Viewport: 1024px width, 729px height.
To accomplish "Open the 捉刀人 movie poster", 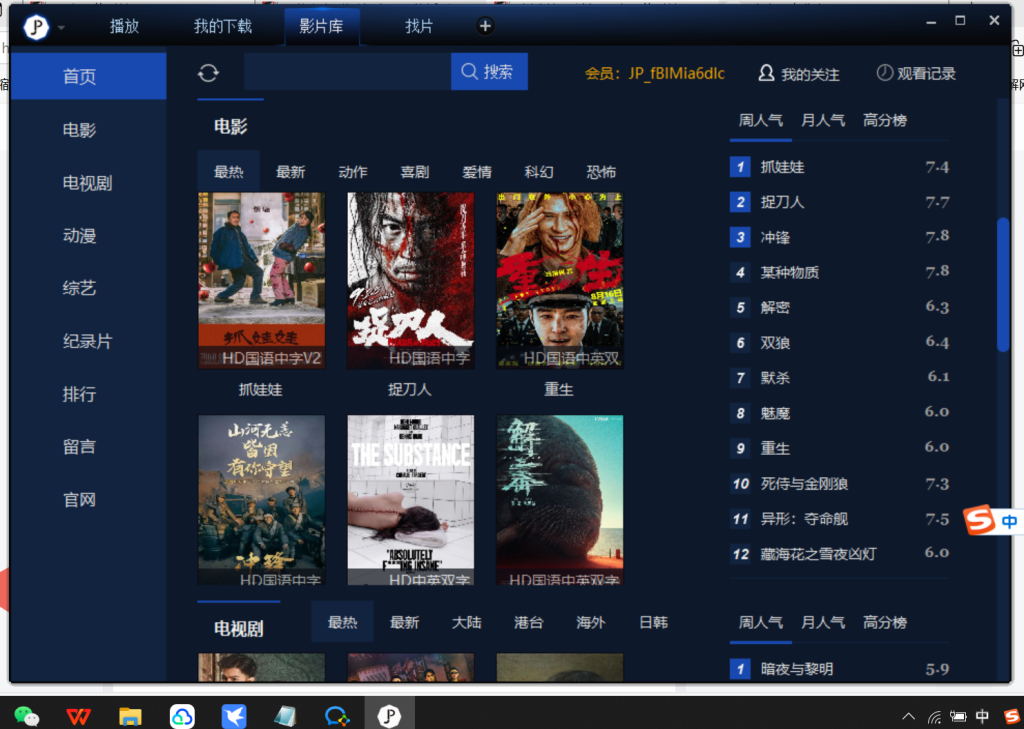I will pyautogui.click(x=411, y=280).
